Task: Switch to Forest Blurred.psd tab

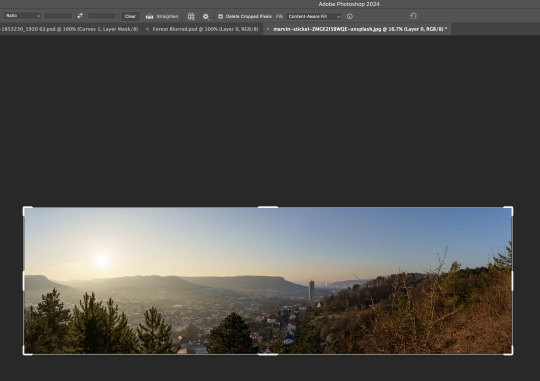Action: [x=205, y=29]
